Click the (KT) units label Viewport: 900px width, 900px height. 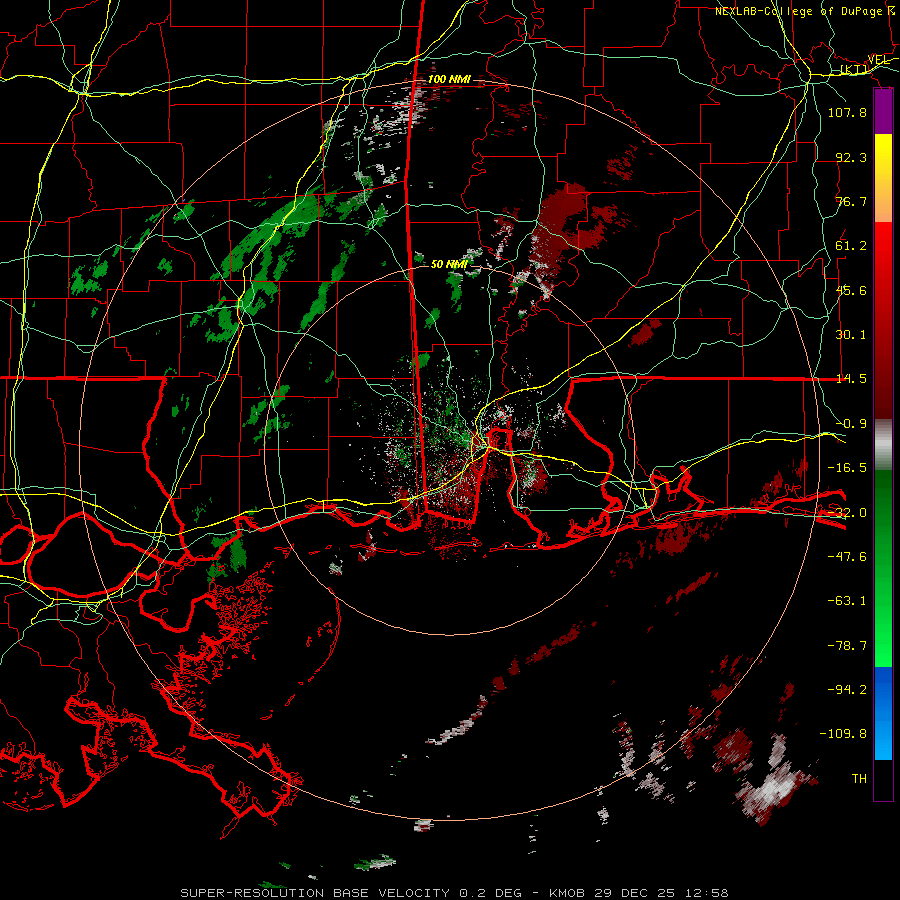point(854,69)
